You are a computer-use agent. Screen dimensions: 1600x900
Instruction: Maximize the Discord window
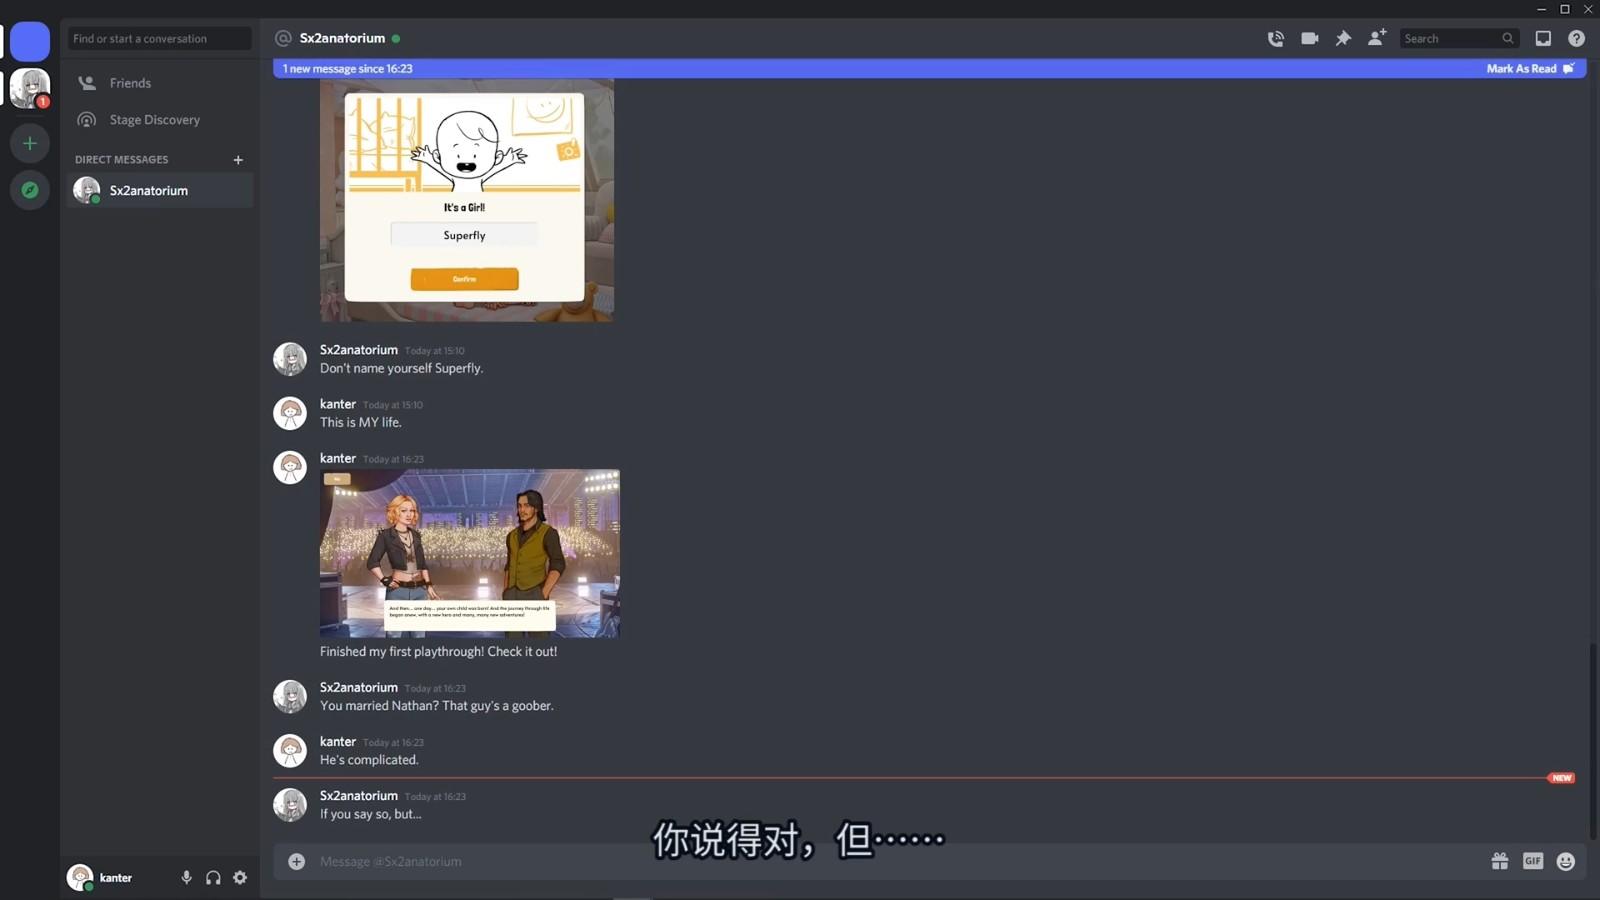pos(1565,9)
